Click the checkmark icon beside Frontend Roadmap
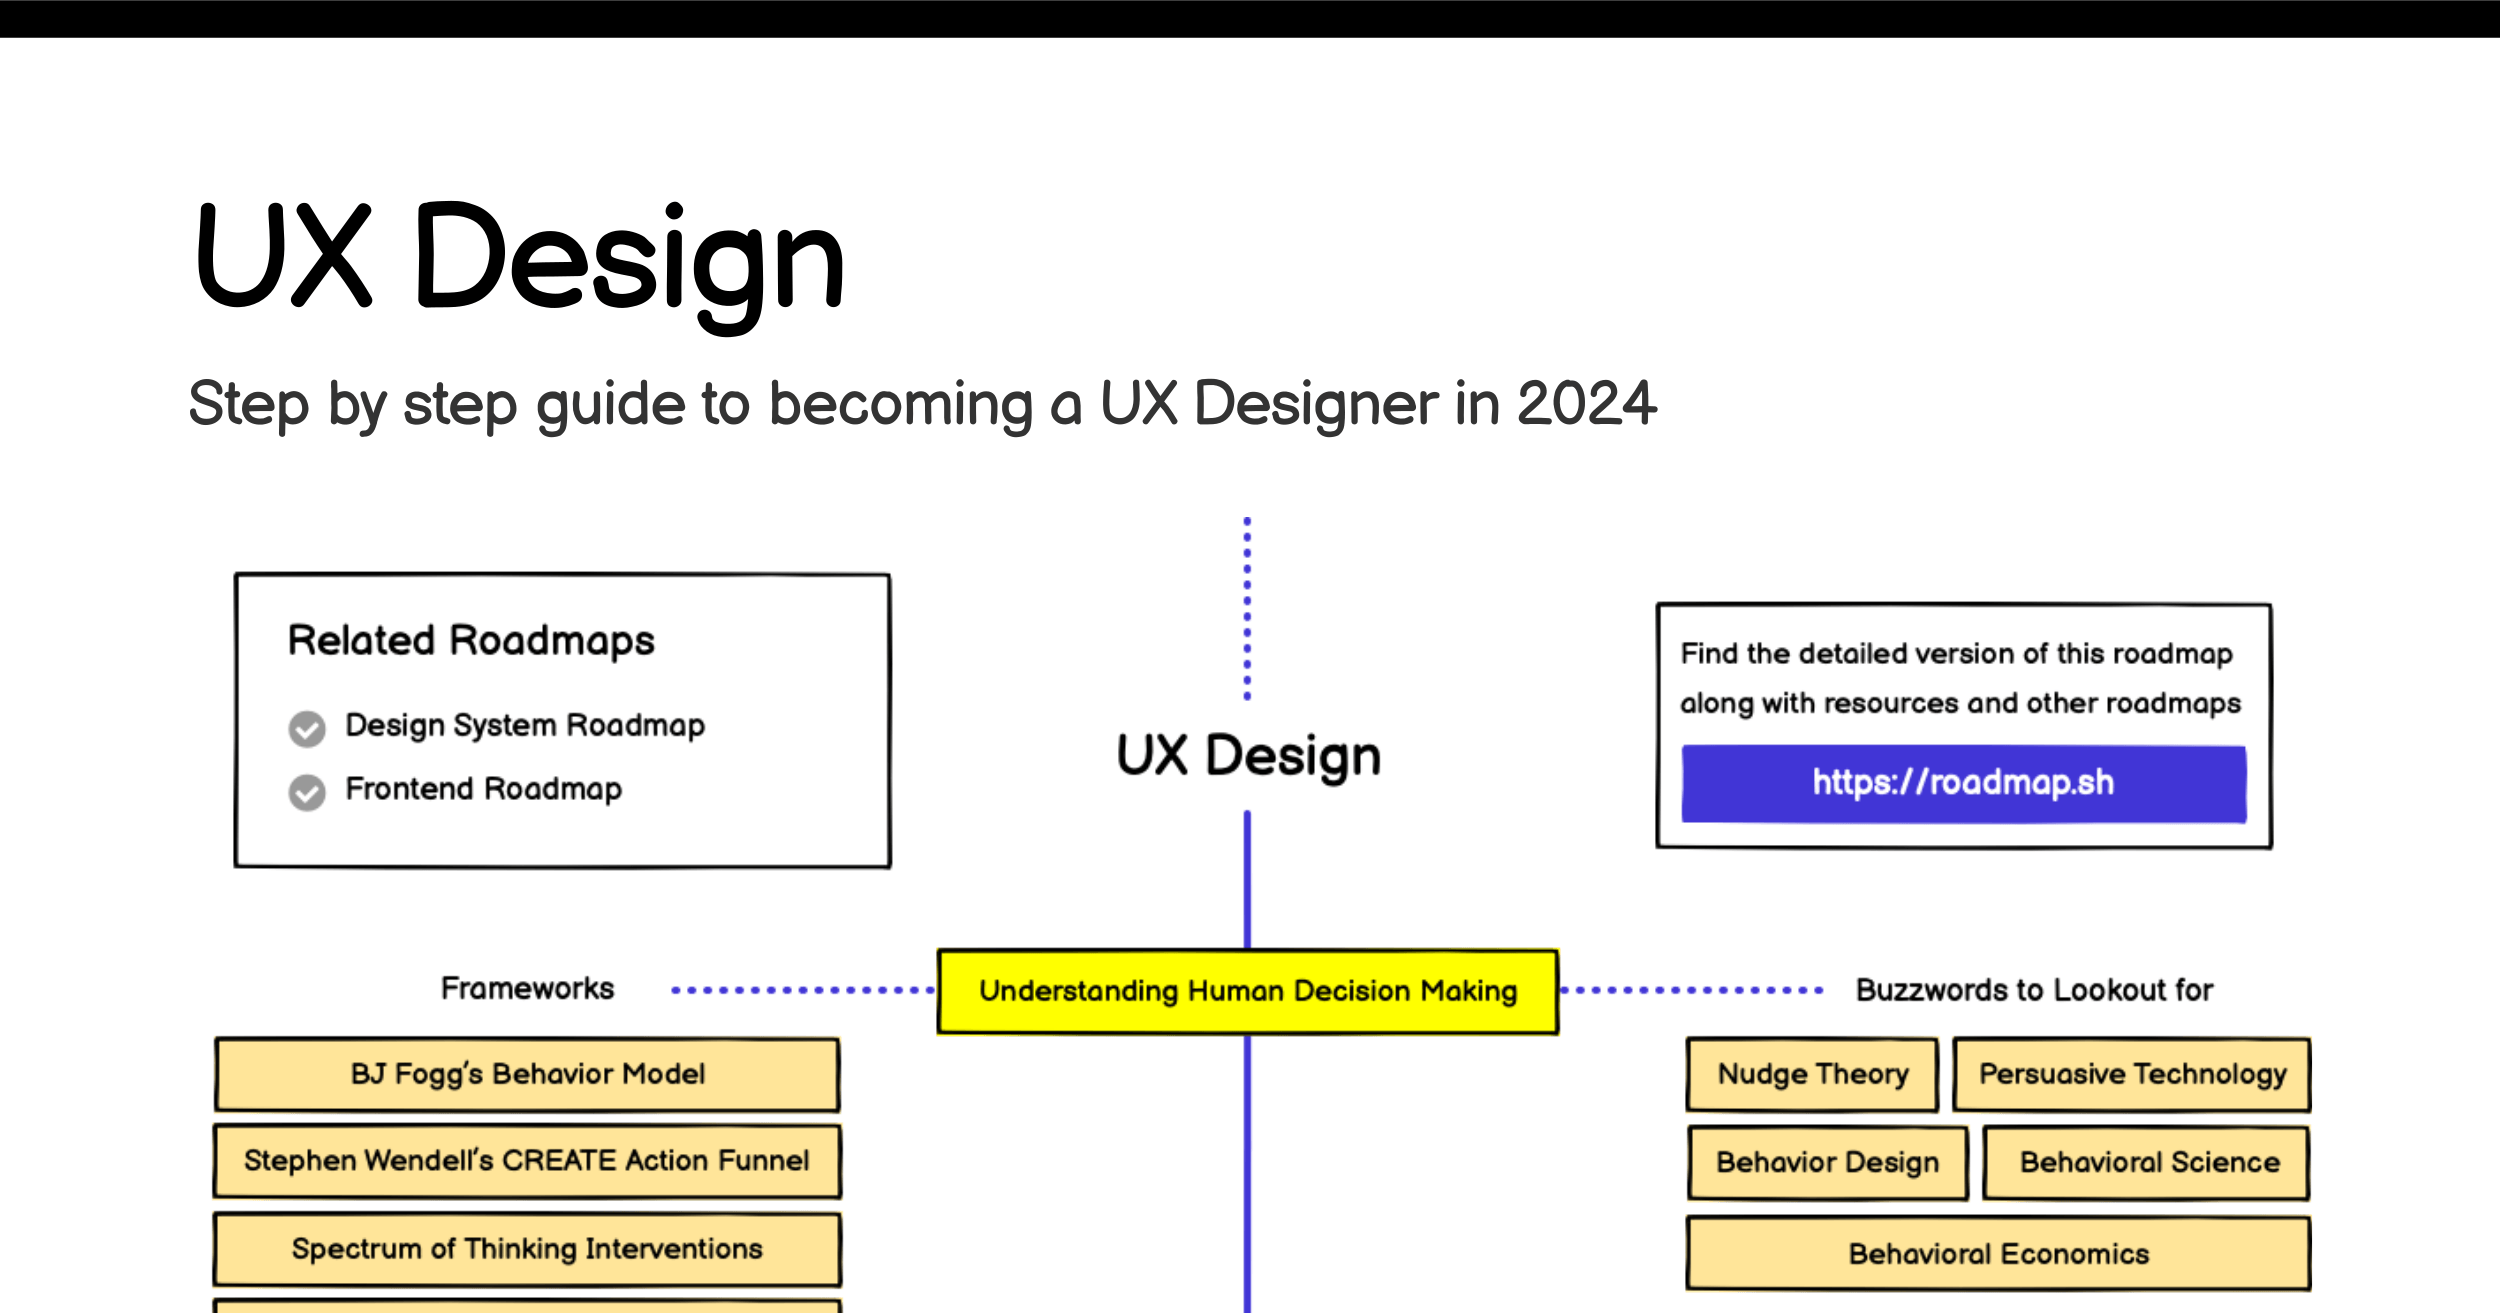 307,792
